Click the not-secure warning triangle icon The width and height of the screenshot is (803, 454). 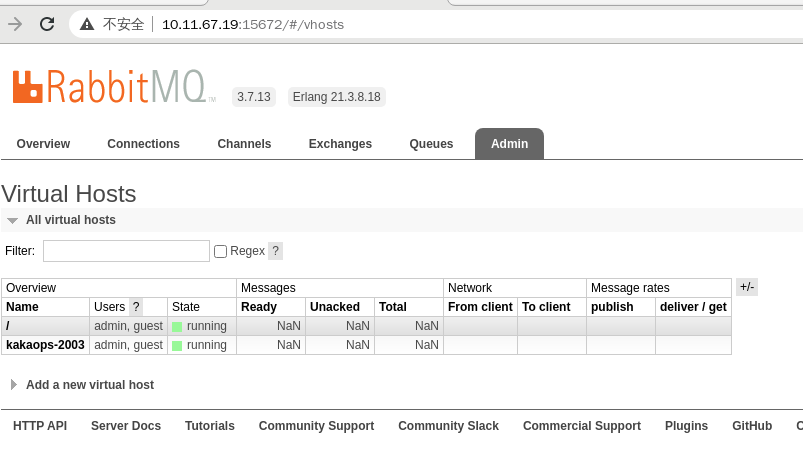87,24
